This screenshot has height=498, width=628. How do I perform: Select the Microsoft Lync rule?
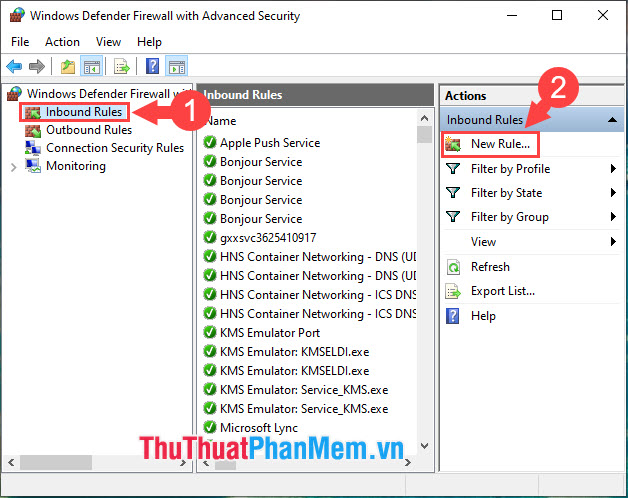tap(259, 428)
